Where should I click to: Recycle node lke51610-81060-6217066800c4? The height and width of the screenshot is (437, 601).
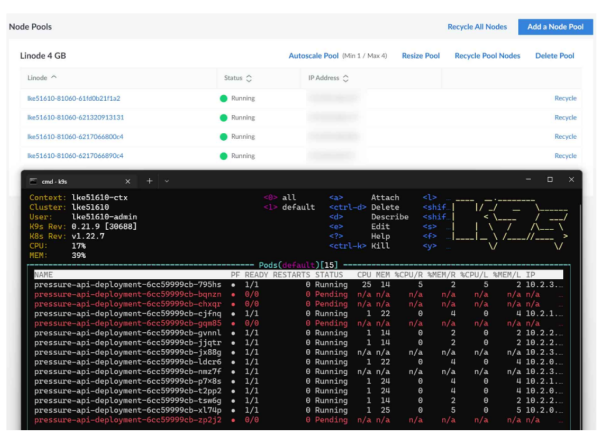pos(566,136)
